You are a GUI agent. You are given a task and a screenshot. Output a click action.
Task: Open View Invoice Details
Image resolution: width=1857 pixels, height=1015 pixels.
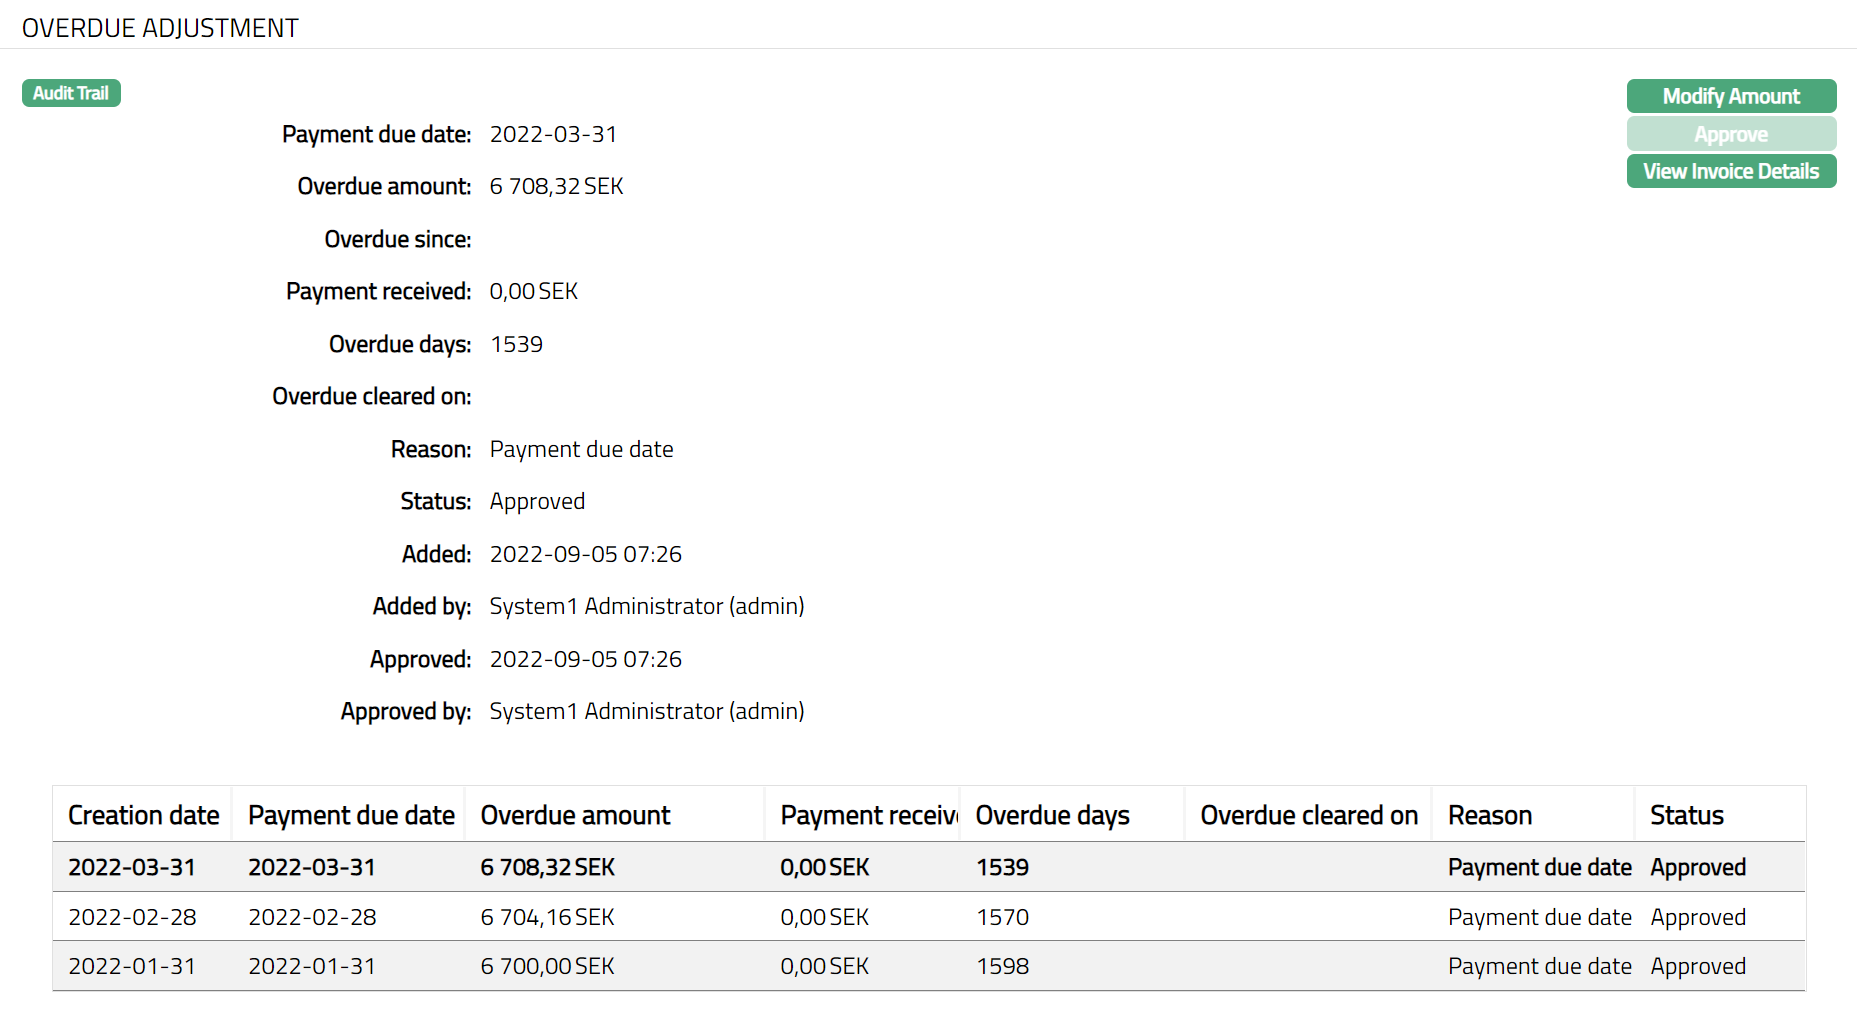(1730, 171)
